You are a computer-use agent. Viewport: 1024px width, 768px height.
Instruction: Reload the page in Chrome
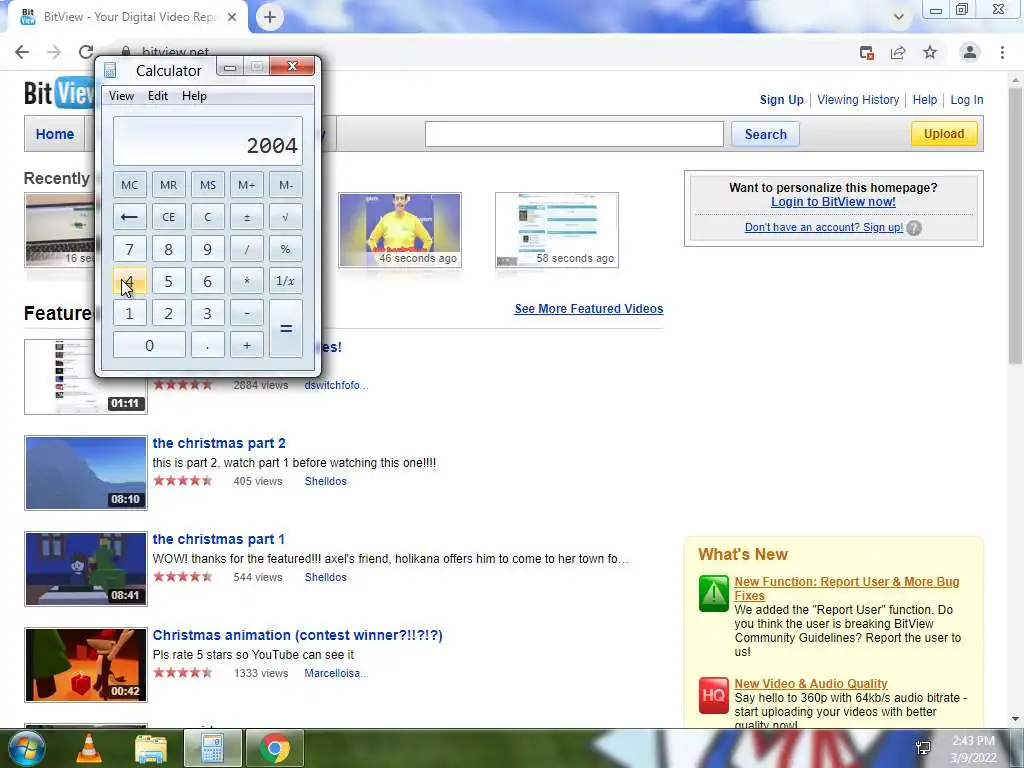86,52
